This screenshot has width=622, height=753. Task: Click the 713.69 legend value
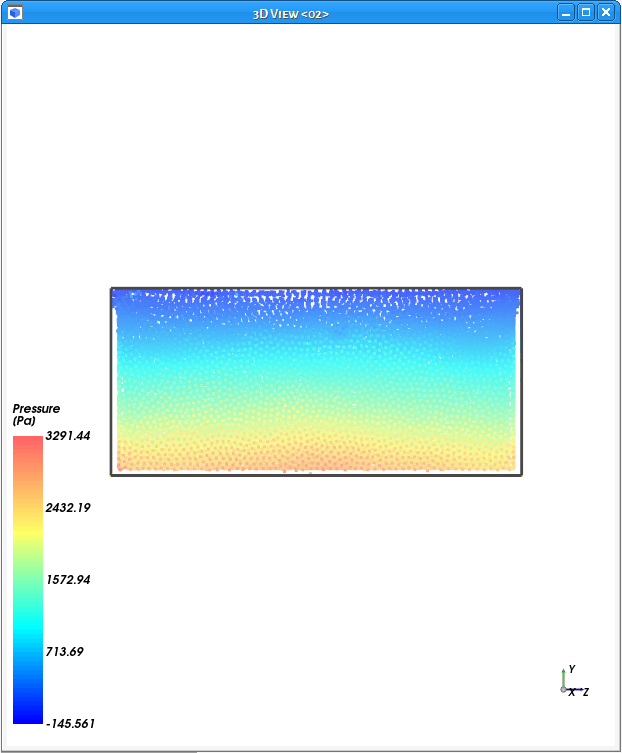pos(64,652)
